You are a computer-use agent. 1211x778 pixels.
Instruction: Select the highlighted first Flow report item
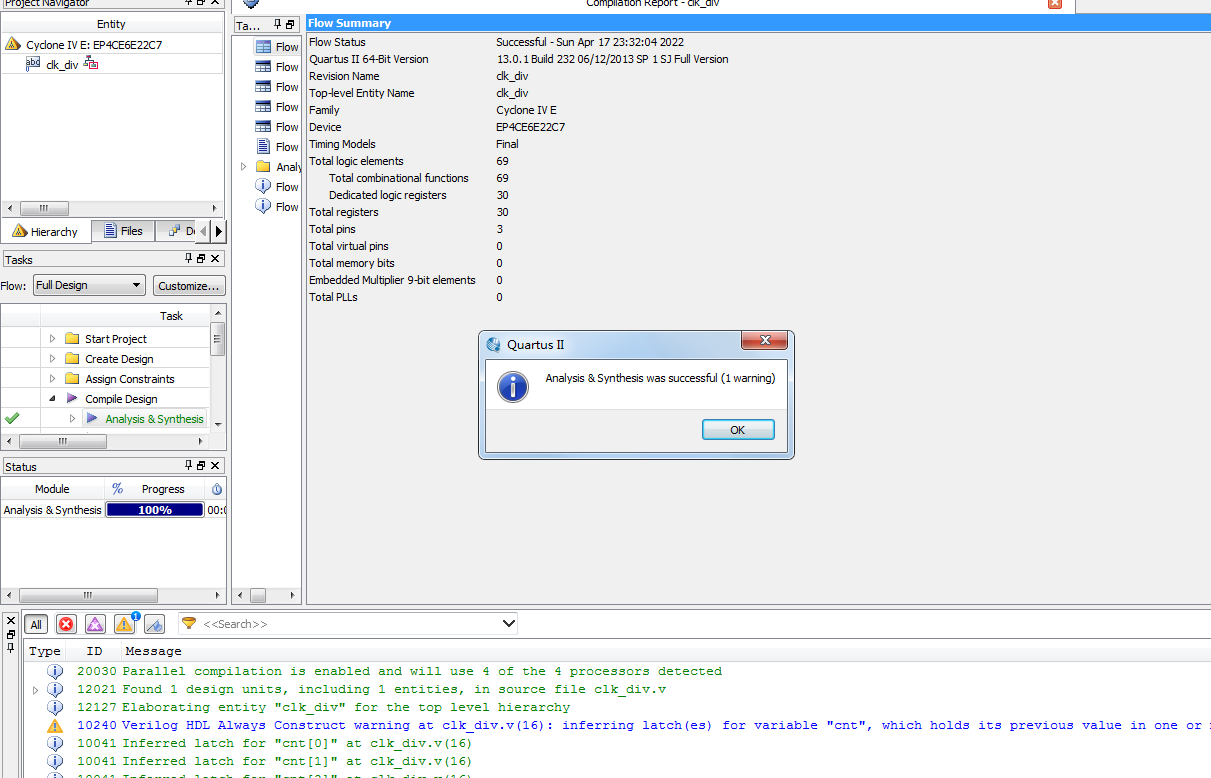(277, 47)
